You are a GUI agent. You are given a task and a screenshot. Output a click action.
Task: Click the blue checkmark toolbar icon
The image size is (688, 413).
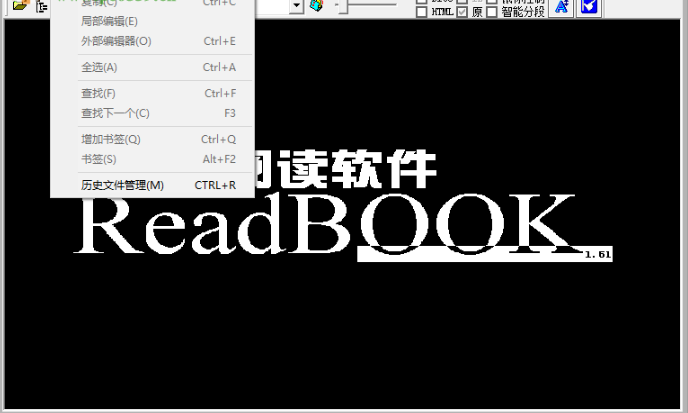(x=590, y=7)
